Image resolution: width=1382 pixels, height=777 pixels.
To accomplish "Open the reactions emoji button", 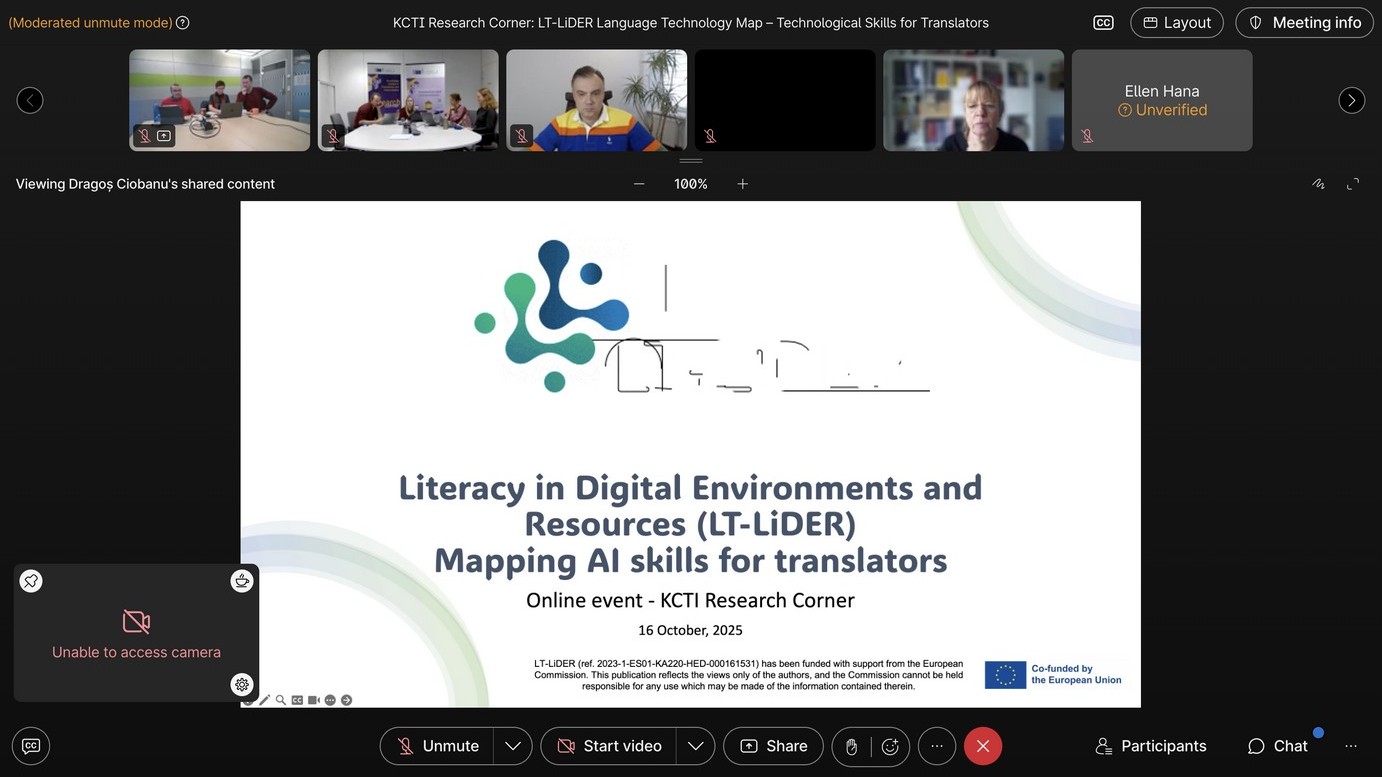I will tap(890, 746).
